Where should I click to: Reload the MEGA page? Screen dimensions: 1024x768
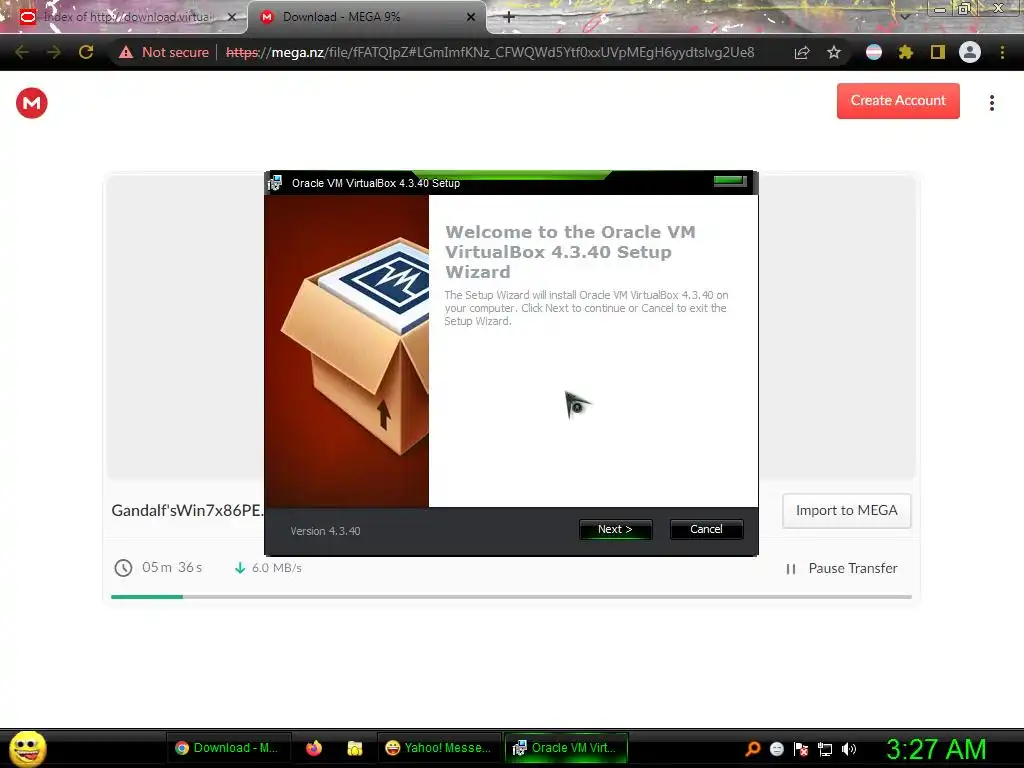(86, 52)
